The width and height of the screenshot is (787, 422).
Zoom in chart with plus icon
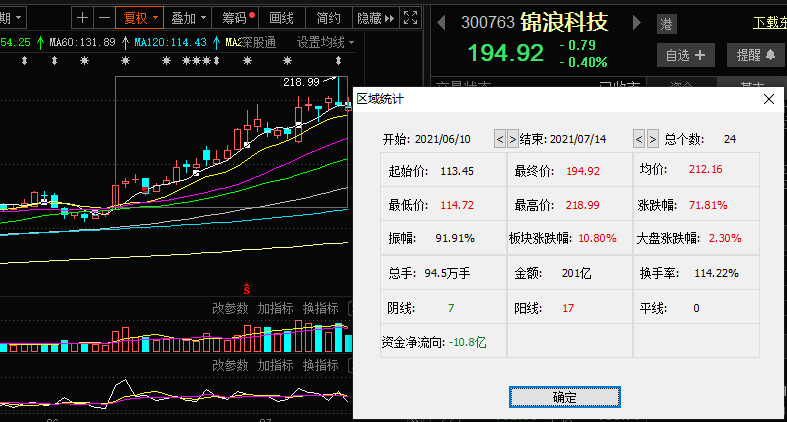83,18
